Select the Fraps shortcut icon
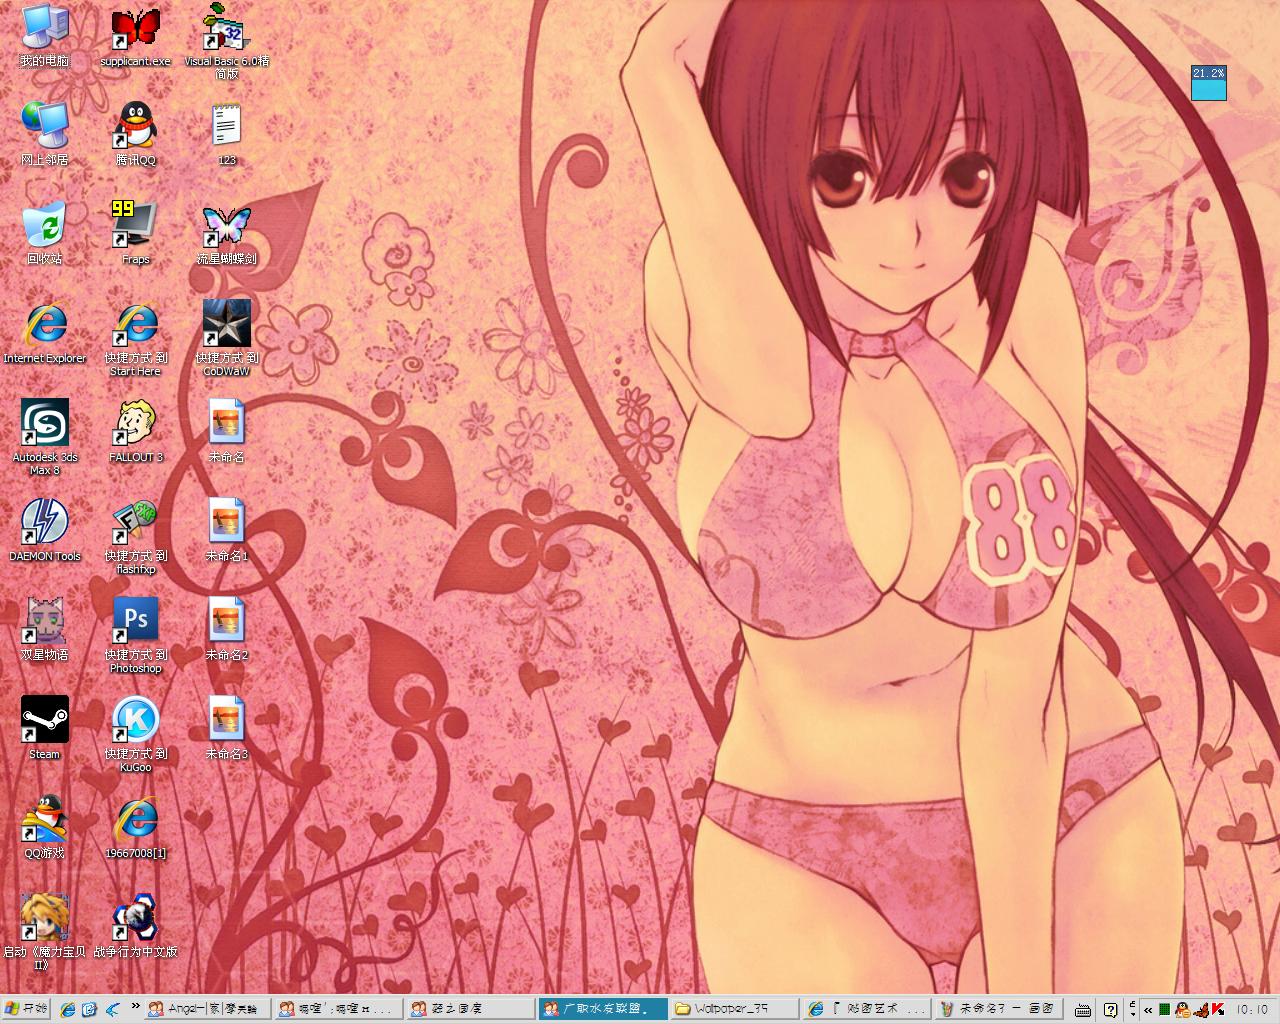The image size is (1280, 1024). 135,233
